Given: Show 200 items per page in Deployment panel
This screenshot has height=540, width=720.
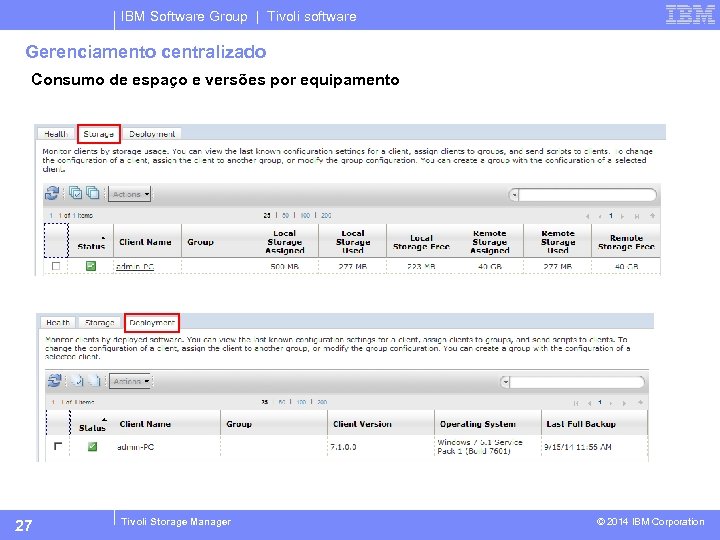Looking at the screenshot, I should [322, 402].
